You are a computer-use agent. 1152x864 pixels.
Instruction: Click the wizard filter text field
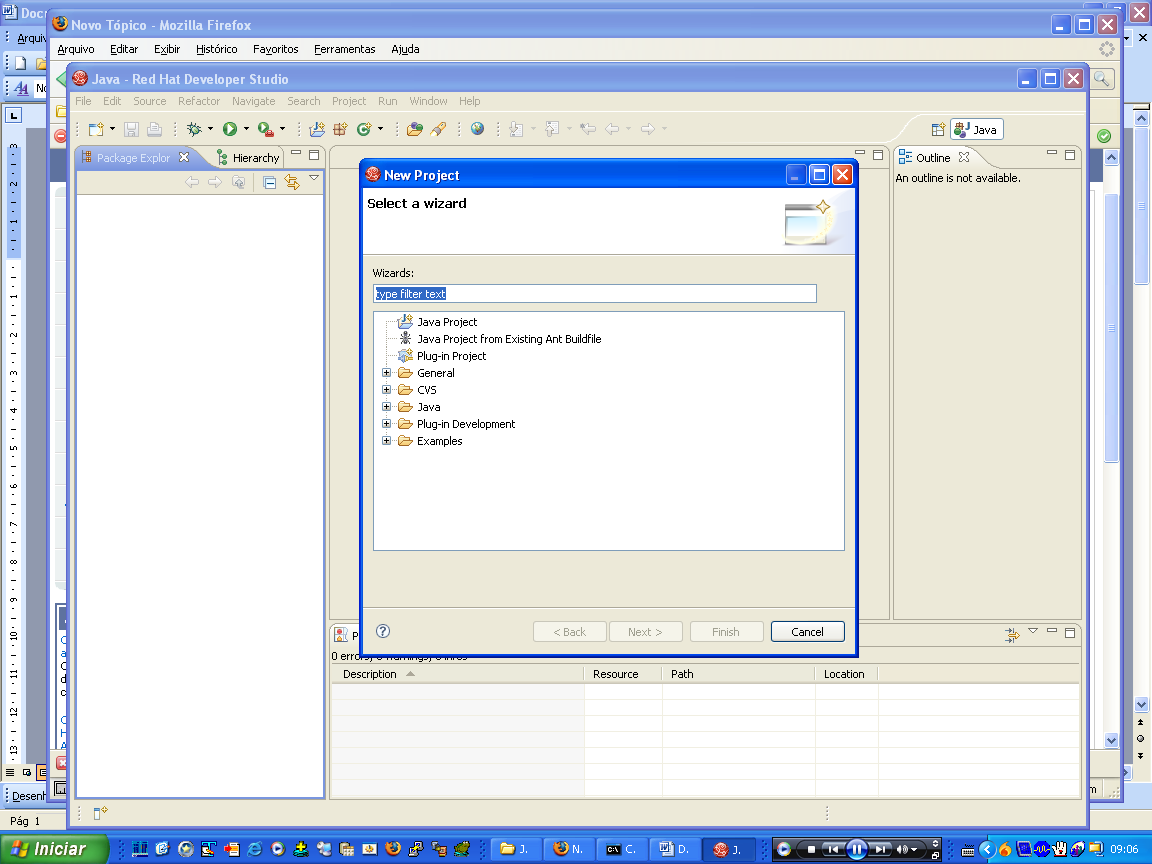594,294
